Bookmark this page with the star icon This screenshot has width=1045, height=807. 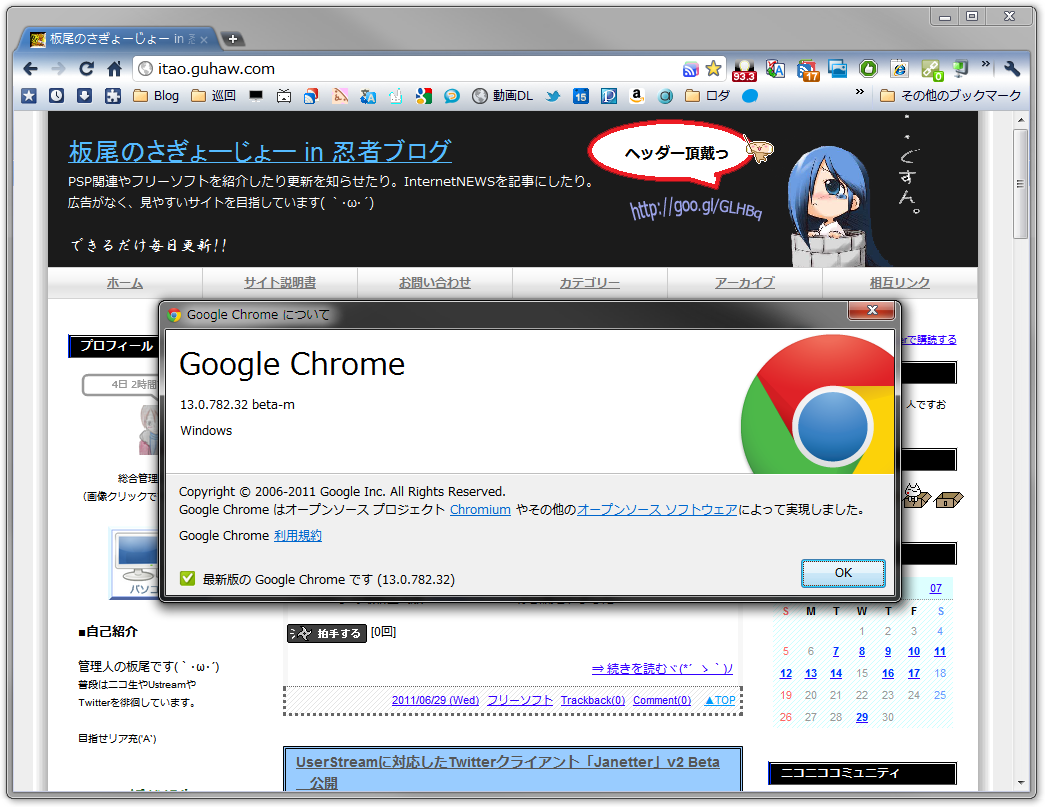point(714,69)
